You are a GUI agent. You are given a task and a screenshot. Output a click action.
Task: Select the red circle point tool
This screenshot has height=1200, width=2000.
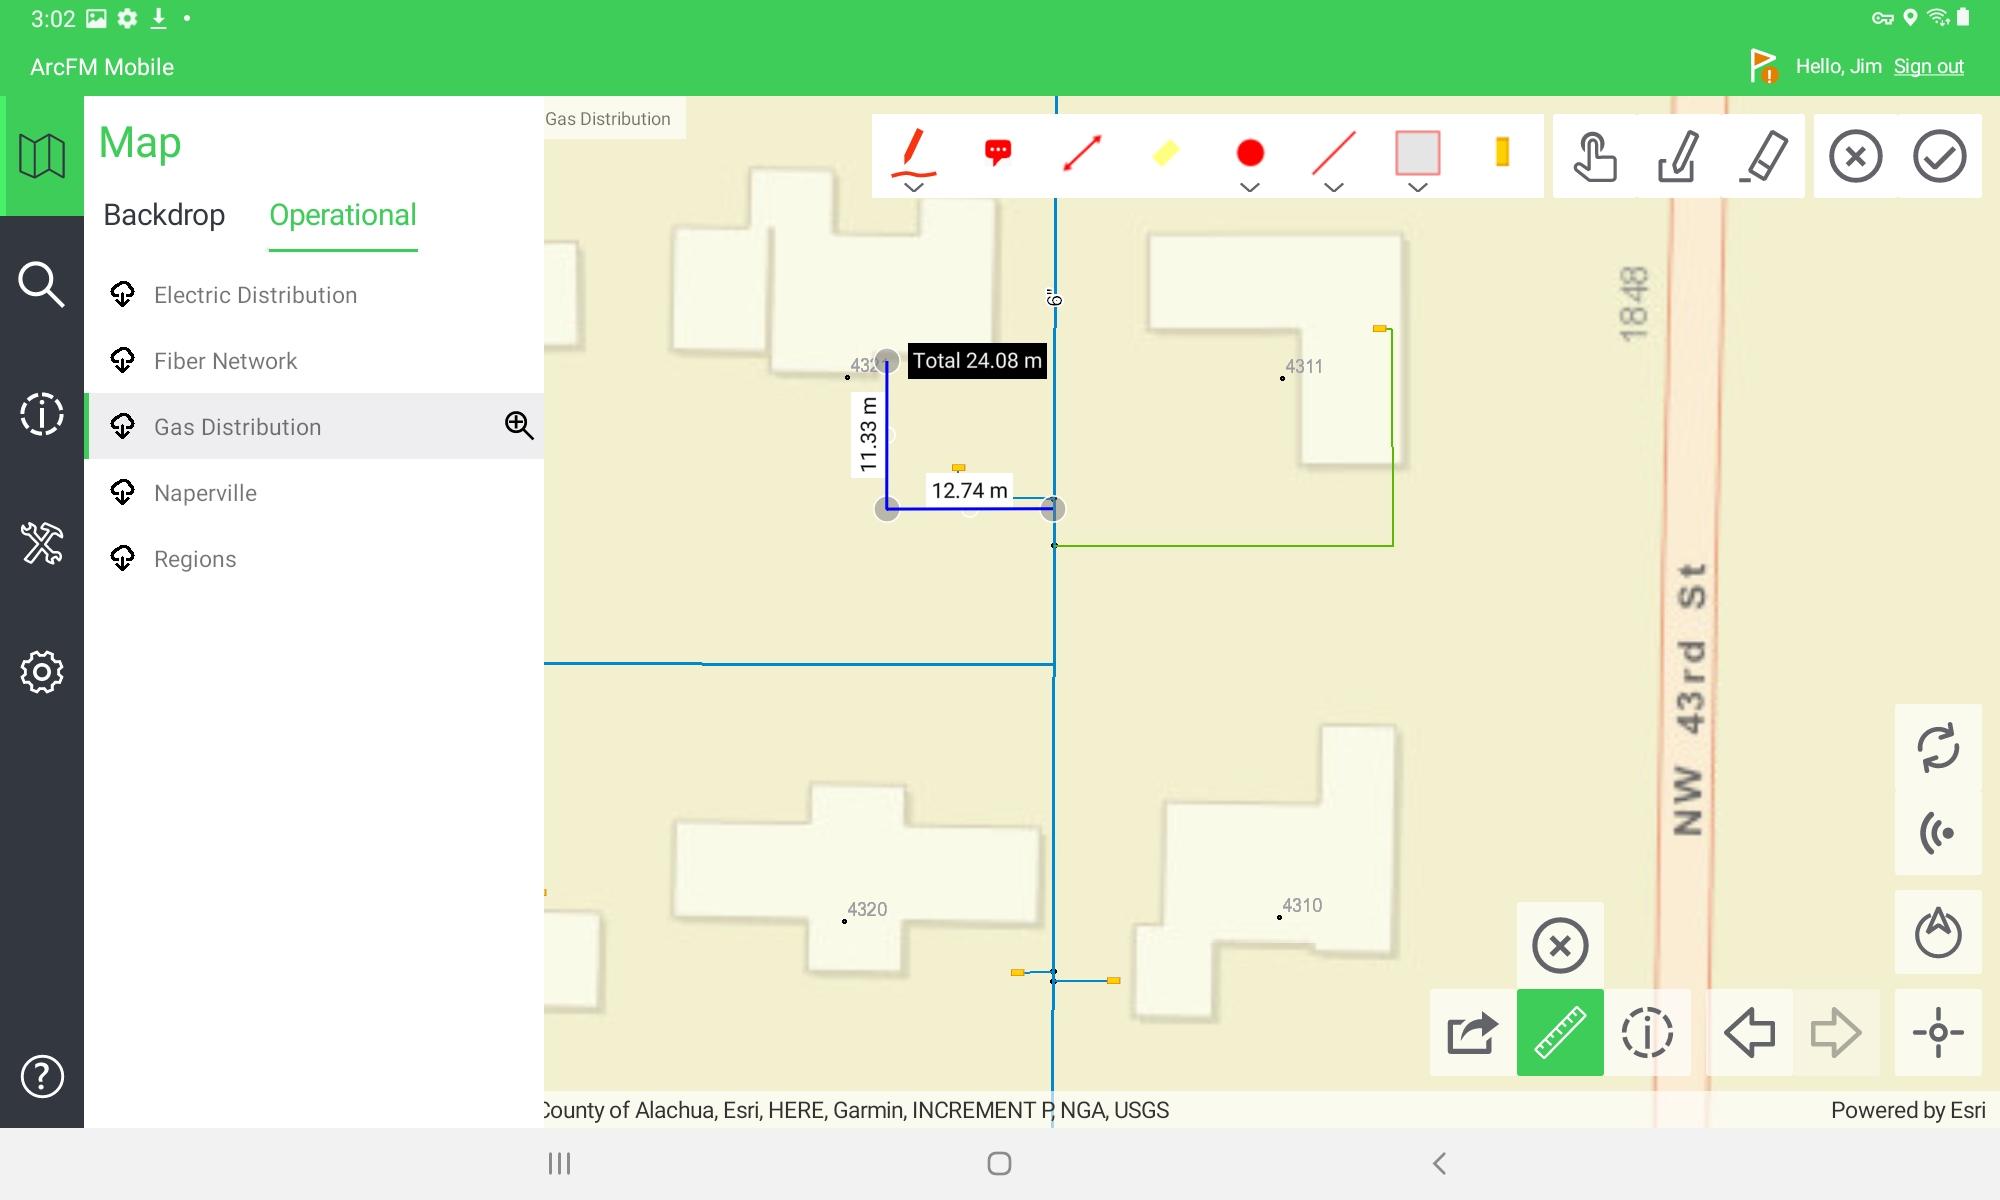(x=1250, y=153)
